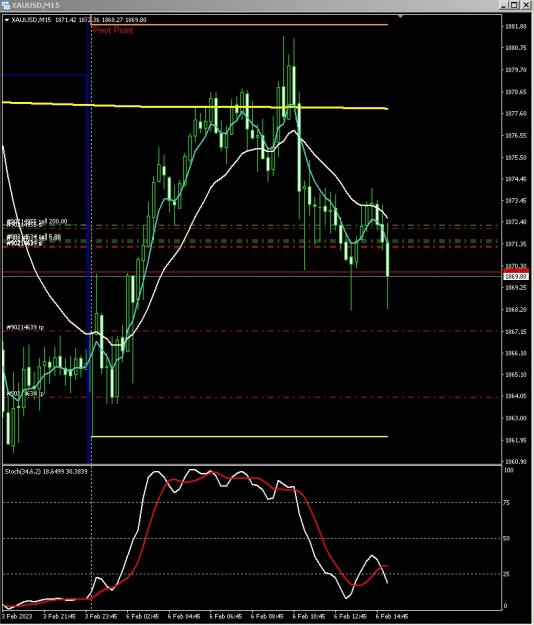Click the 3 Feb 21:45 time label
The image size is (534, 625).
pos(59,616)
